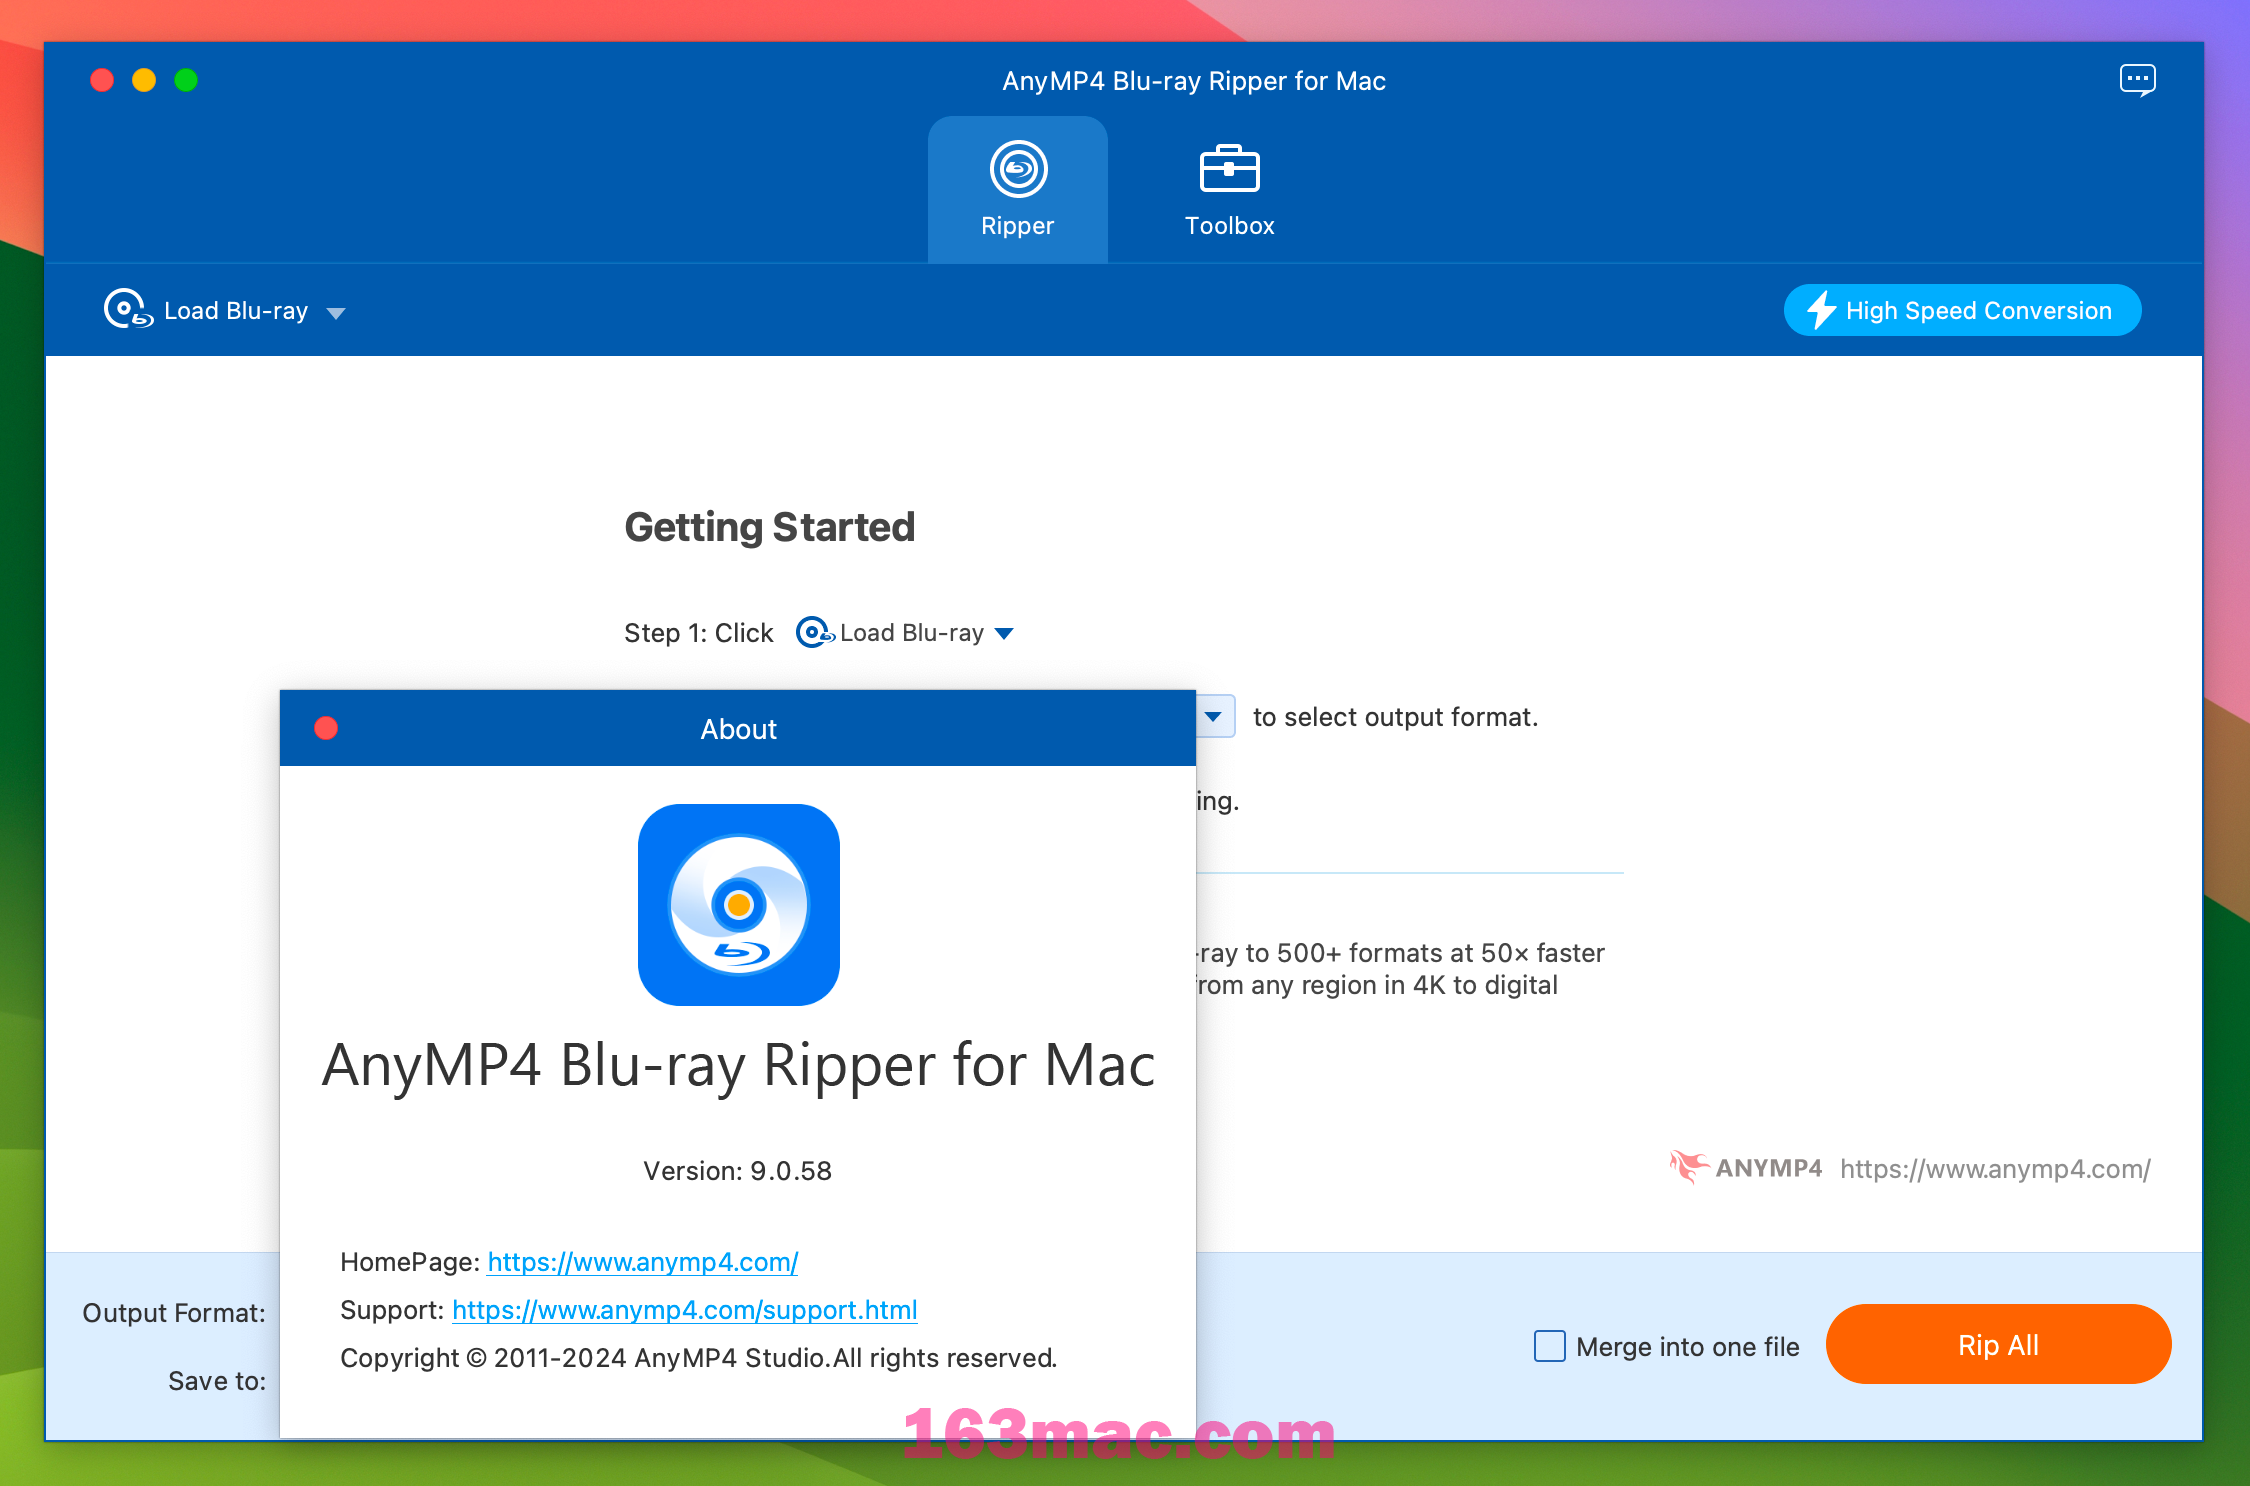This screenshot has width=2250, height=1486.
Task: Open the Support link in About dialog
Action: click(685, 1310)
